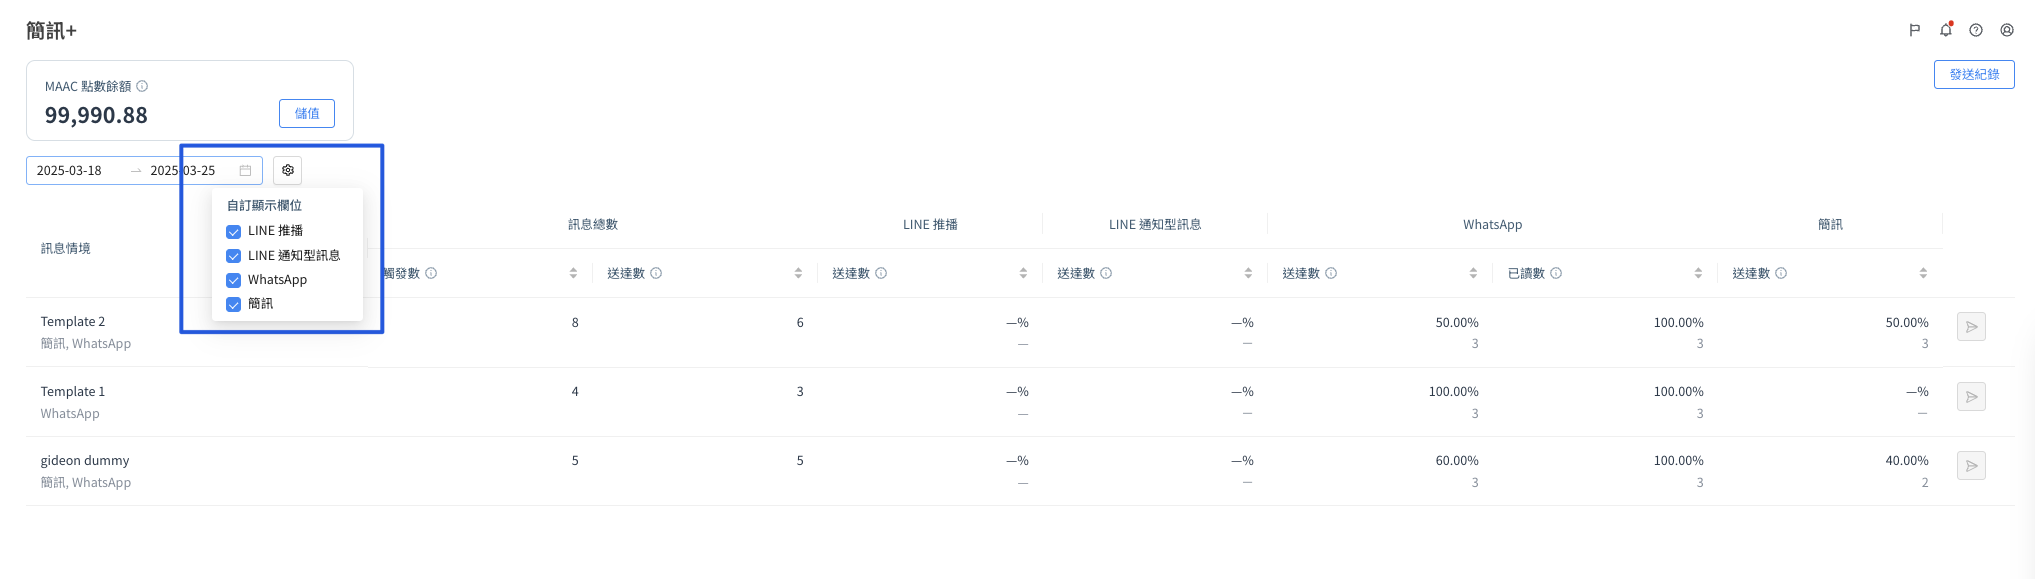Click the send icon for Template 2
Screen dimensions: 2035x579
[x=1971, y=327]
